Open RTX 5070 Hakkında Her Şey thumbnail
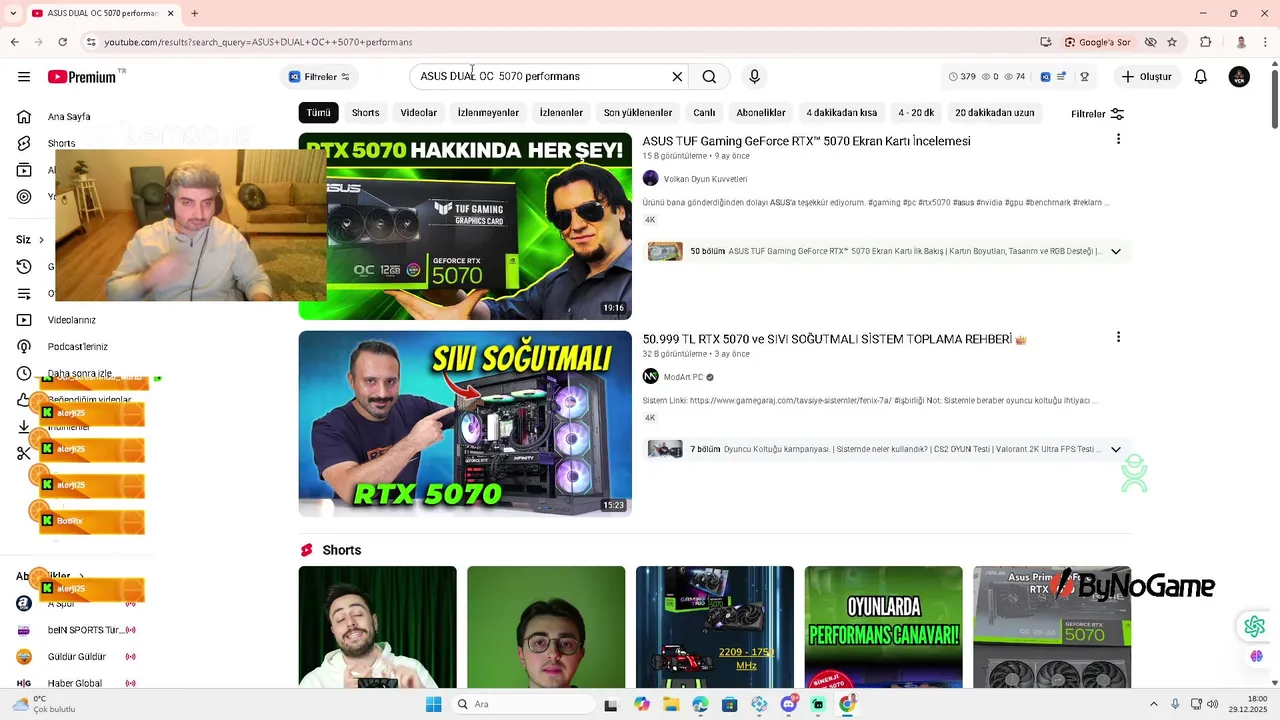This screenshot has width=1280, height=720. pyautogui.click(x=465, y=226)
